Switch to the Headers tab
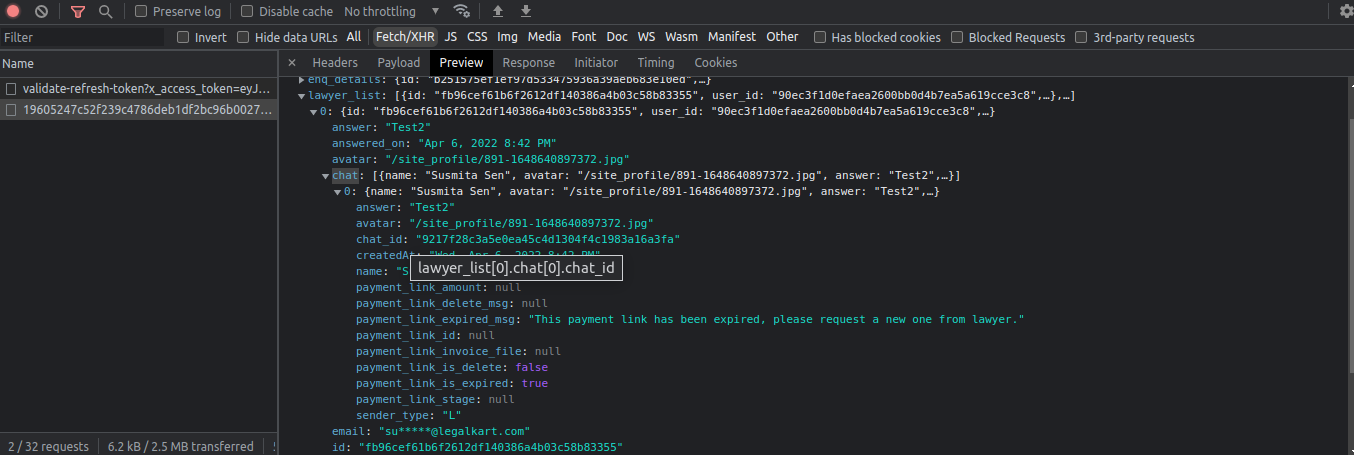Image resolution: width=1354 pixels, height=455 pixels. coord(334,63)
